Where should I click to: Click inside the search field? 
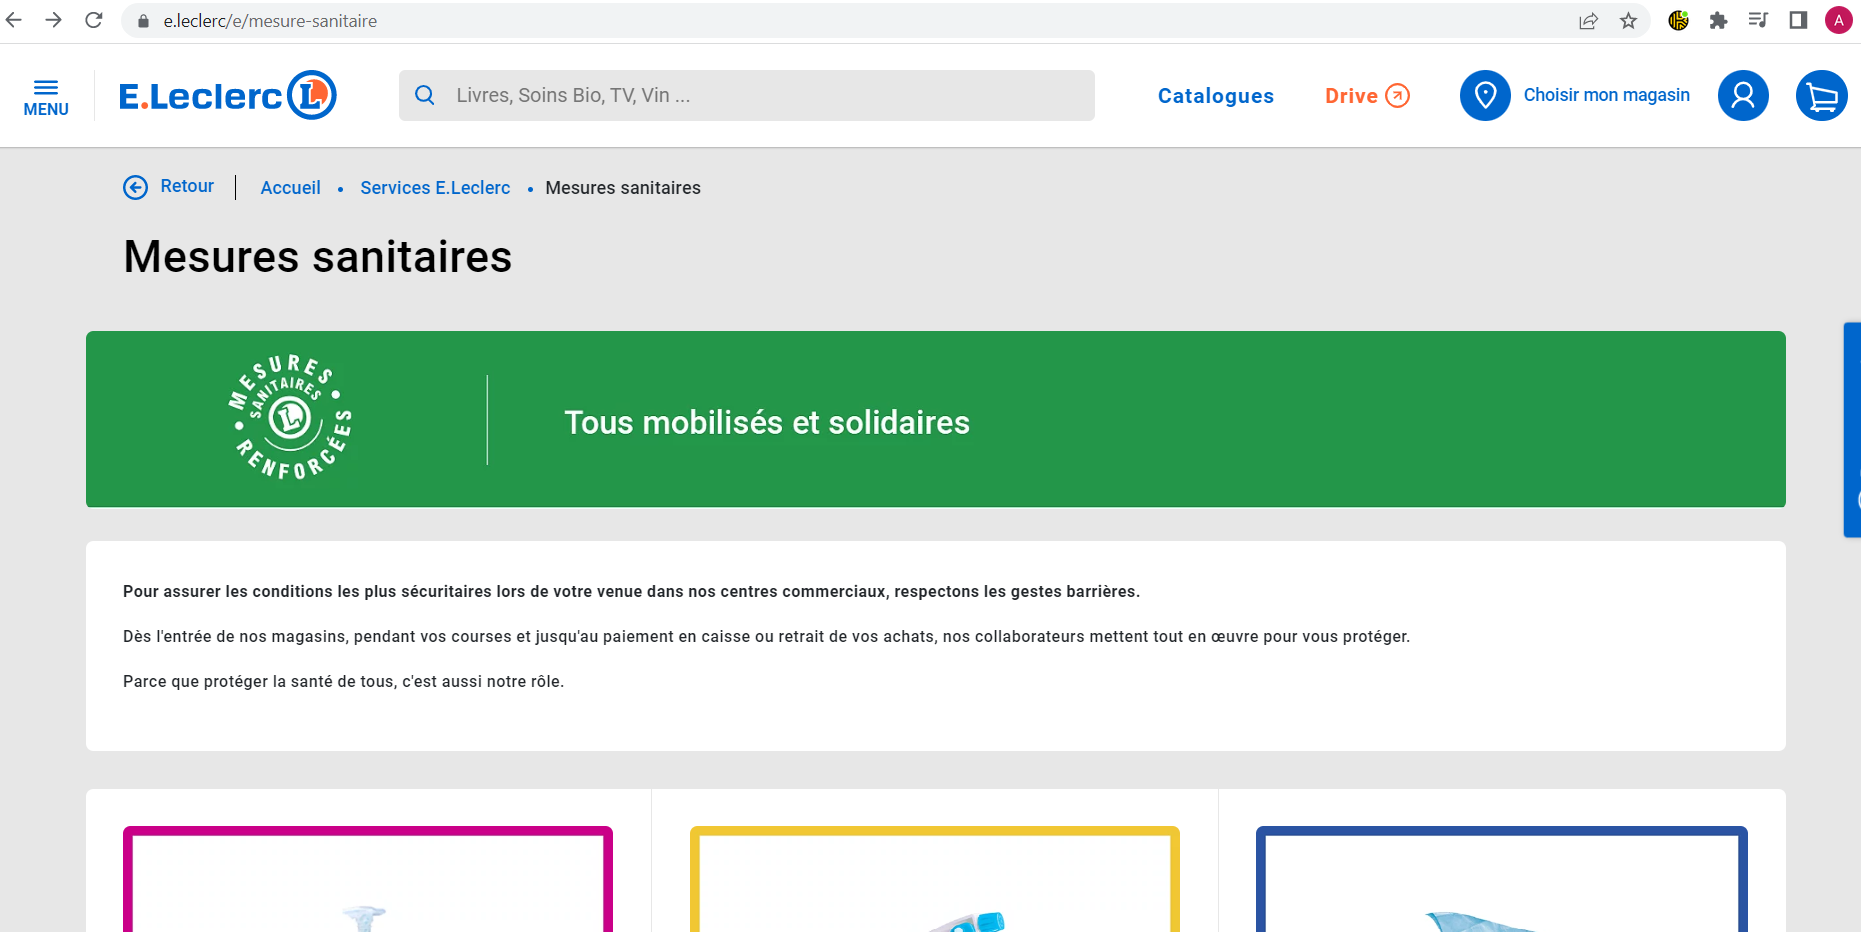[x=700, y=95]
